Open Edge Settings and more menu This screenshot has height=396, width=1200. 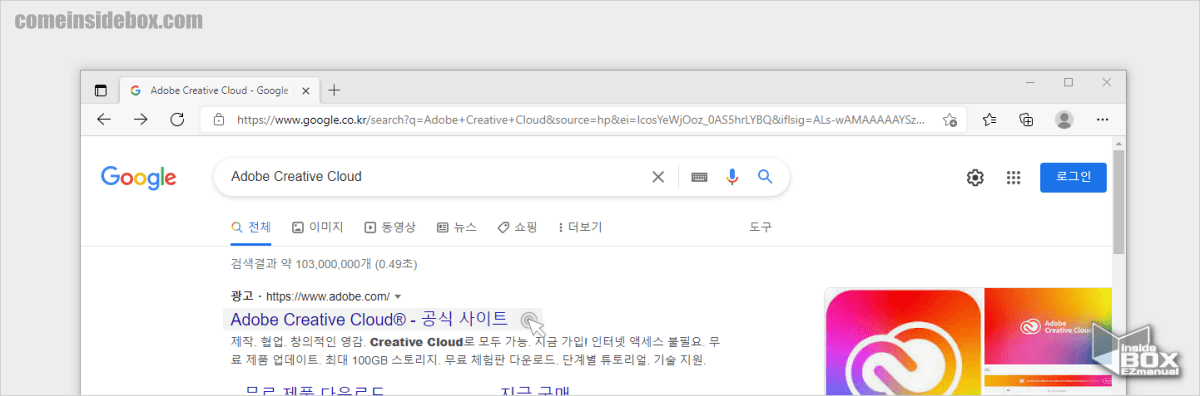click(1102, 120)
